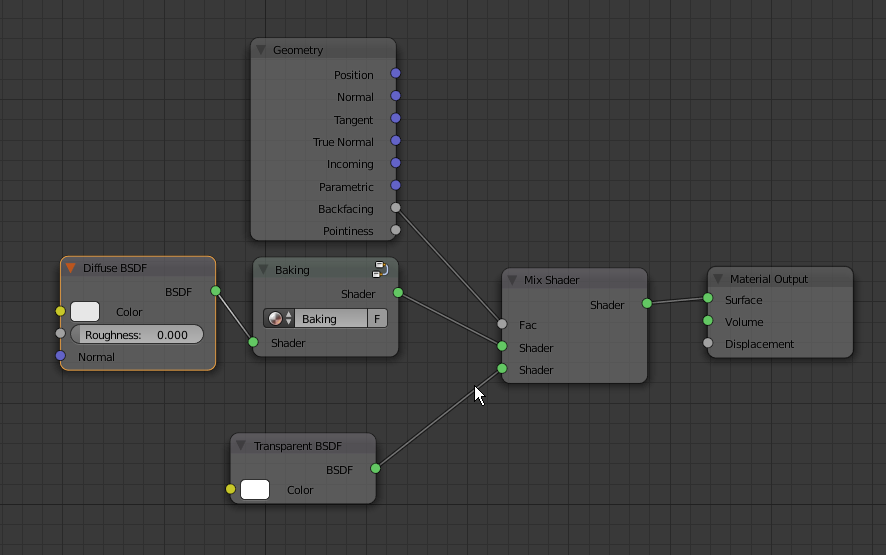Click the Geometry Position output socket
Viewport: 886px width, 555px height.
[x=396, y=73]
